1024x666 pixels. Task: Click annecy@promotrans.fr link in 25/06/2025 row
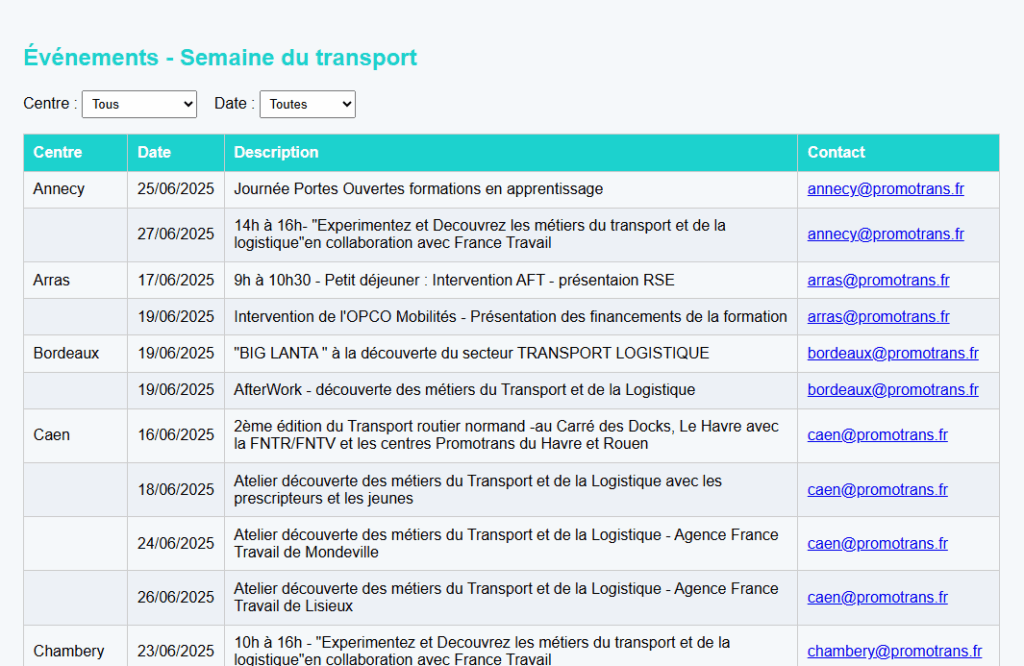pos(886,189)
